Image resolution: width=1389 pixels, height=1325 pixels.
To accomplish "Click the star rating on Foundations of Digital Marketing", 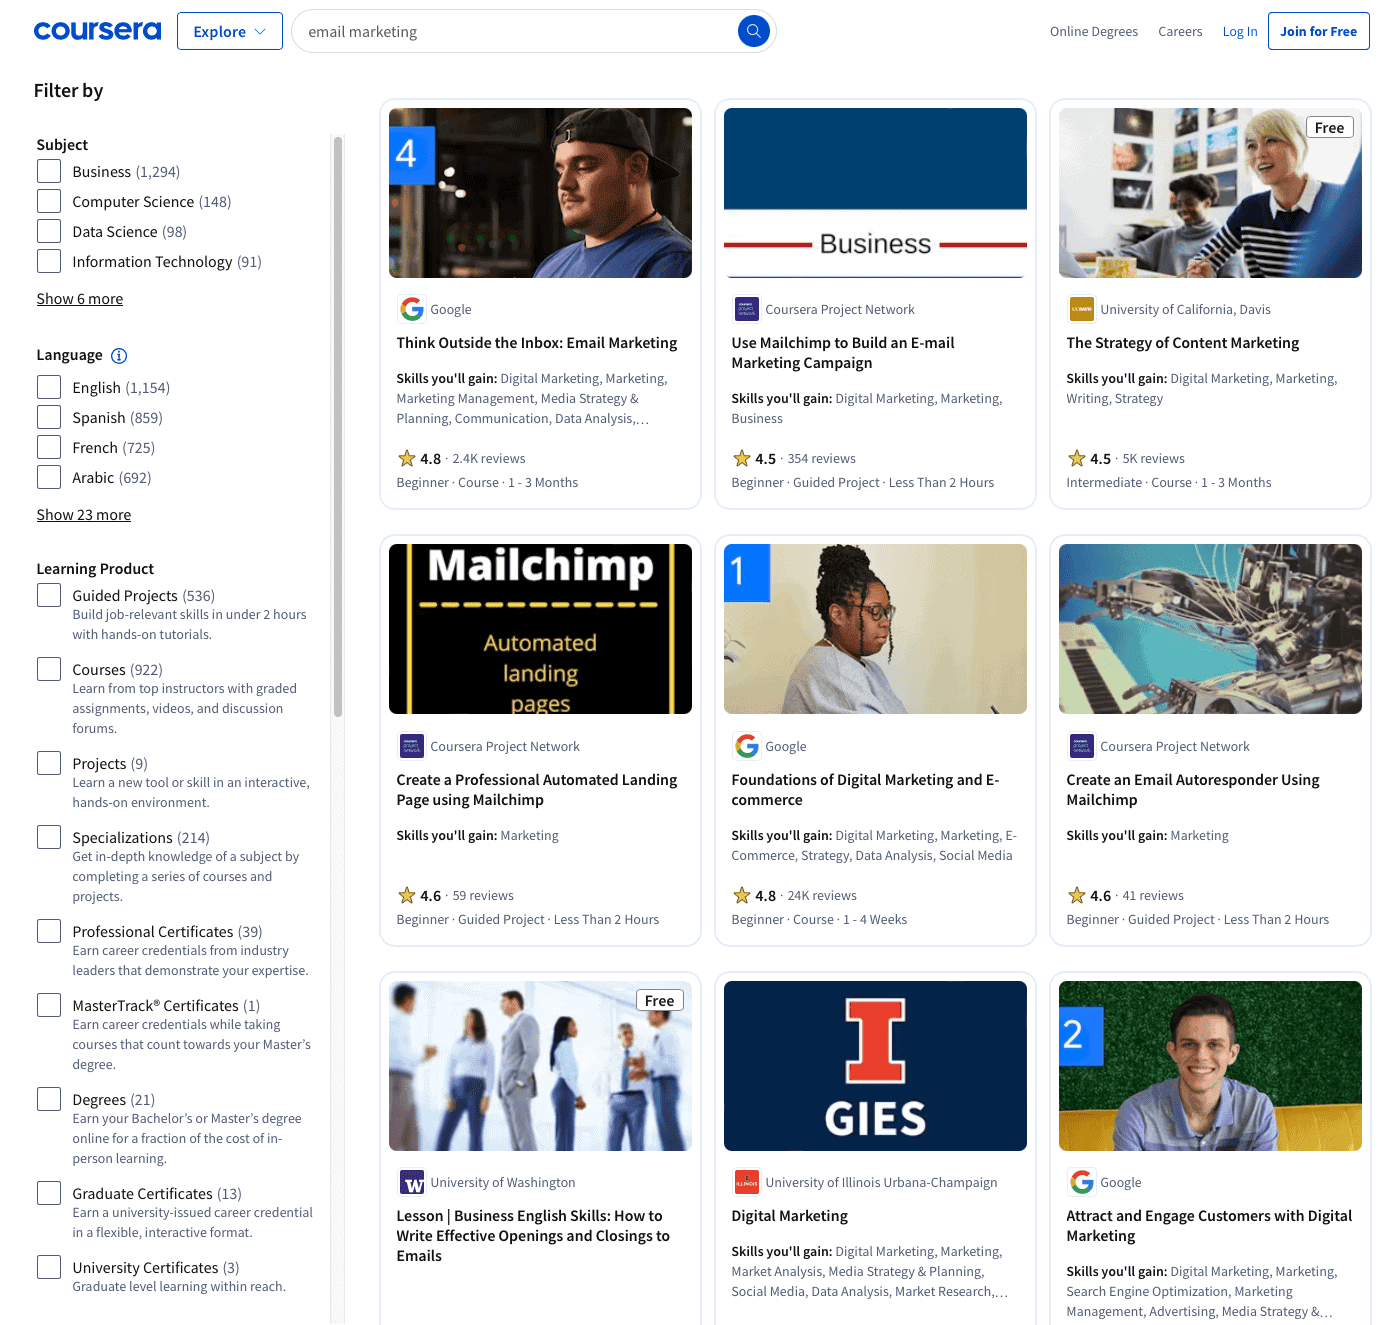I will click(742, 896).
